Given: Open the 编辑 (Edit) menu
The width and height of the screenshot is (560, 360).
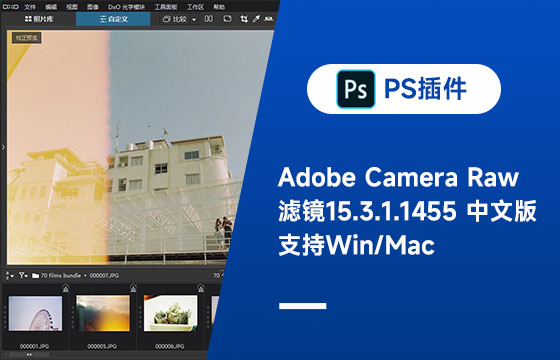Looking at the screenshot, I should click(x=51, y=7).
